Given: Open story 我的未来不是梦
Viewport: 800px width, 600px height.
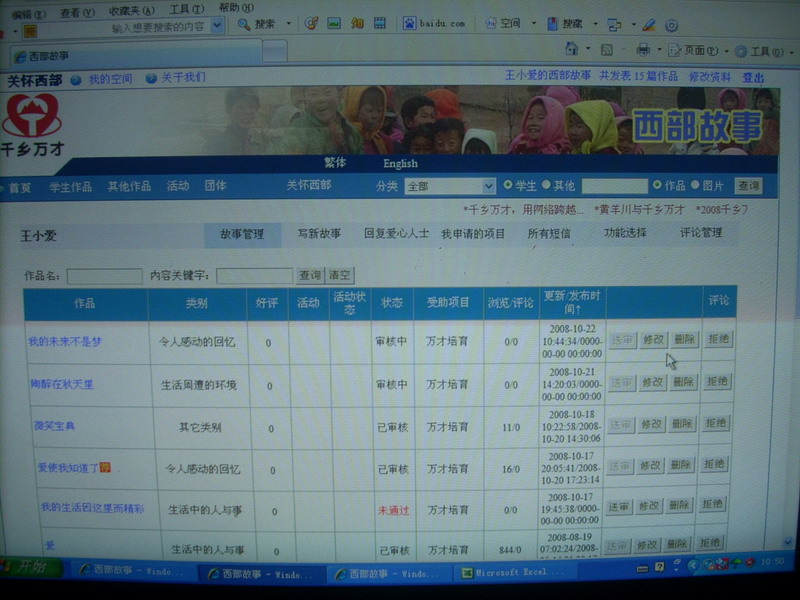Looking at the screenshot, I should tap(65, 342).
